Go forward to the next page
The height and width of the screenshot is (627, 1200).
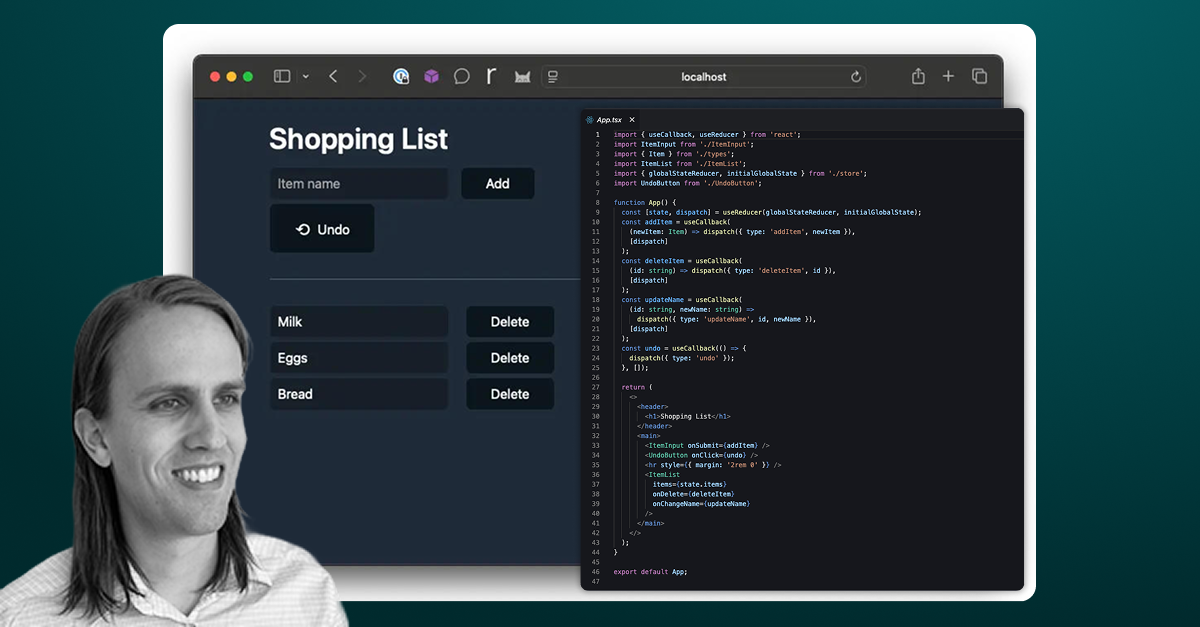362,77
